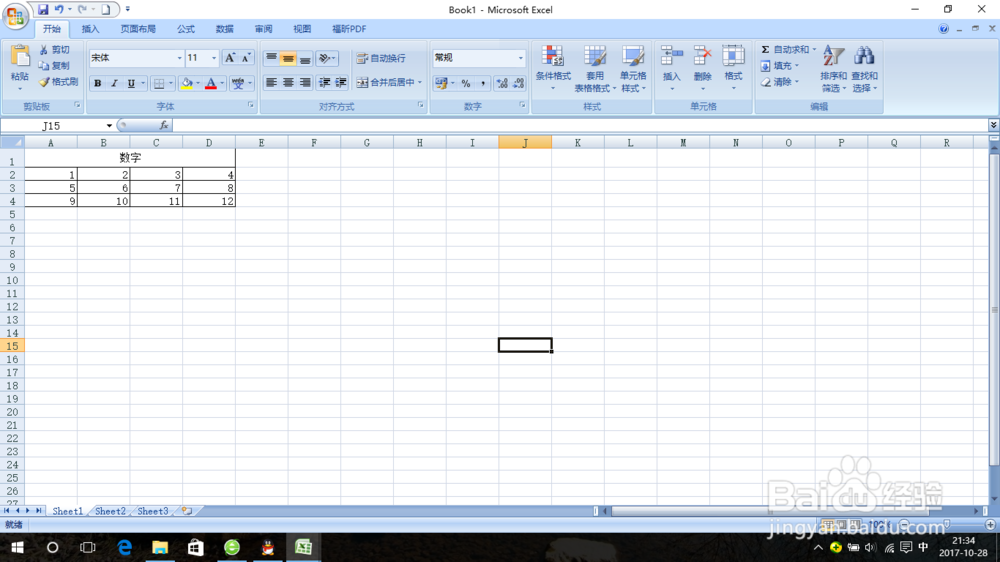
Task: Toggle center horizontal alignment
Action: pyautogui.click(x=288, y=82)
